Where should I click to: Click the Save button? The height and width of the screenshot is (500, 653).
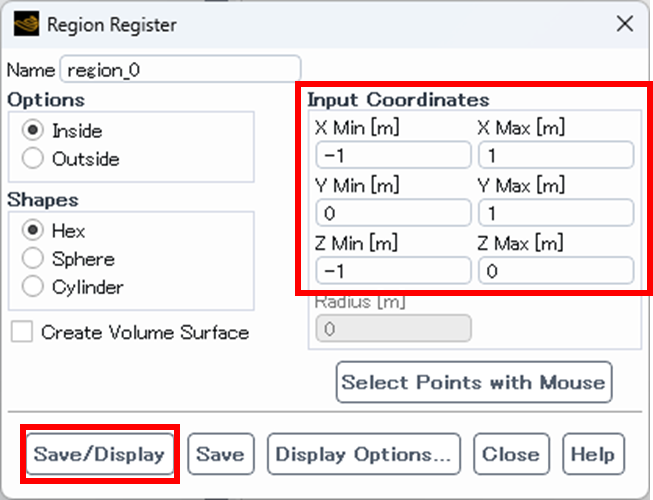pyautogui.click(x=221, y=454)
